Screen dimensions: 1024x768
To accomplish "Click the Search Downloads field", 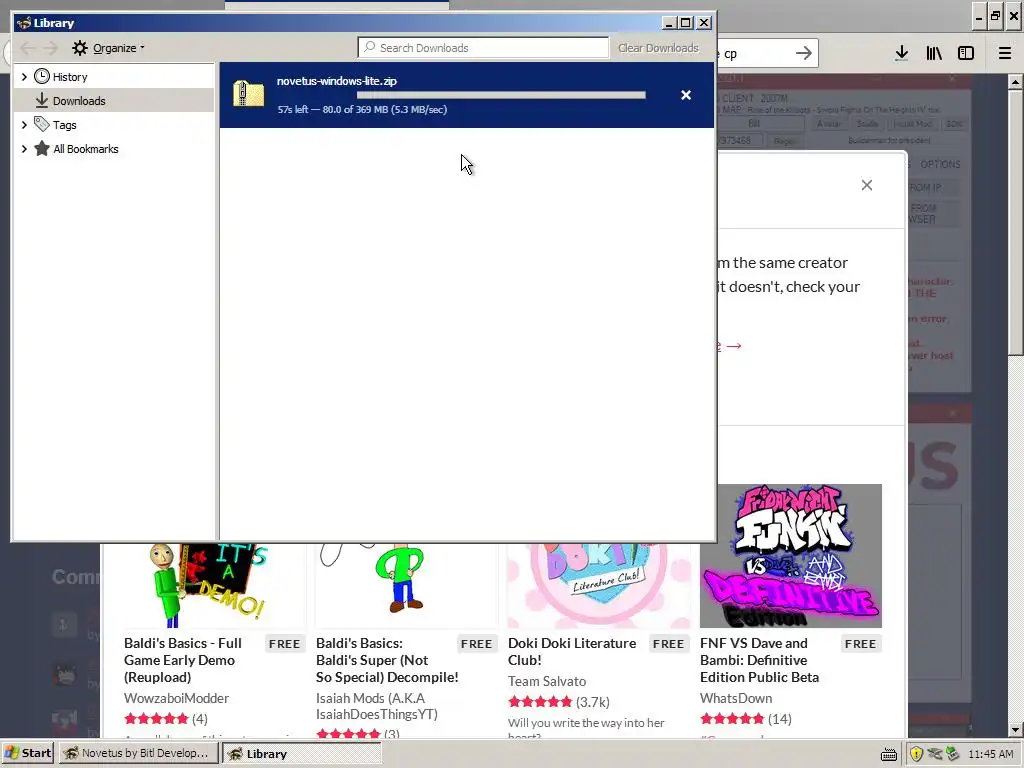I will (x=483, y=48).
